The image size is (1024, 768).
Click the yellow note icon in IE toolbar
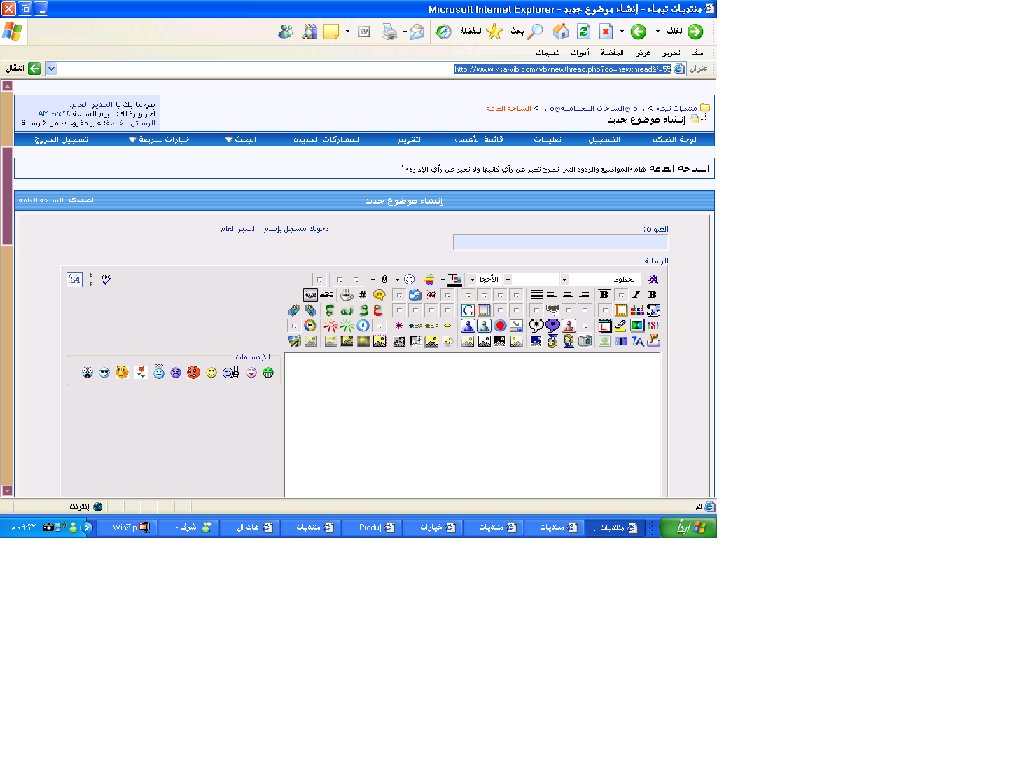pos(331,31)
